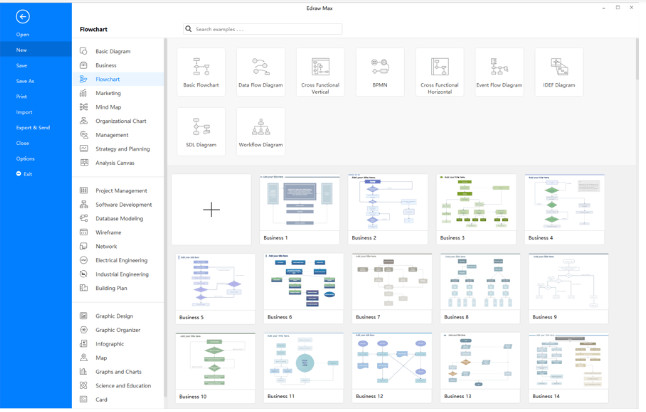The image size is (646, 412).
Task: Open the Business 14 example
Action: click(569, 368)
